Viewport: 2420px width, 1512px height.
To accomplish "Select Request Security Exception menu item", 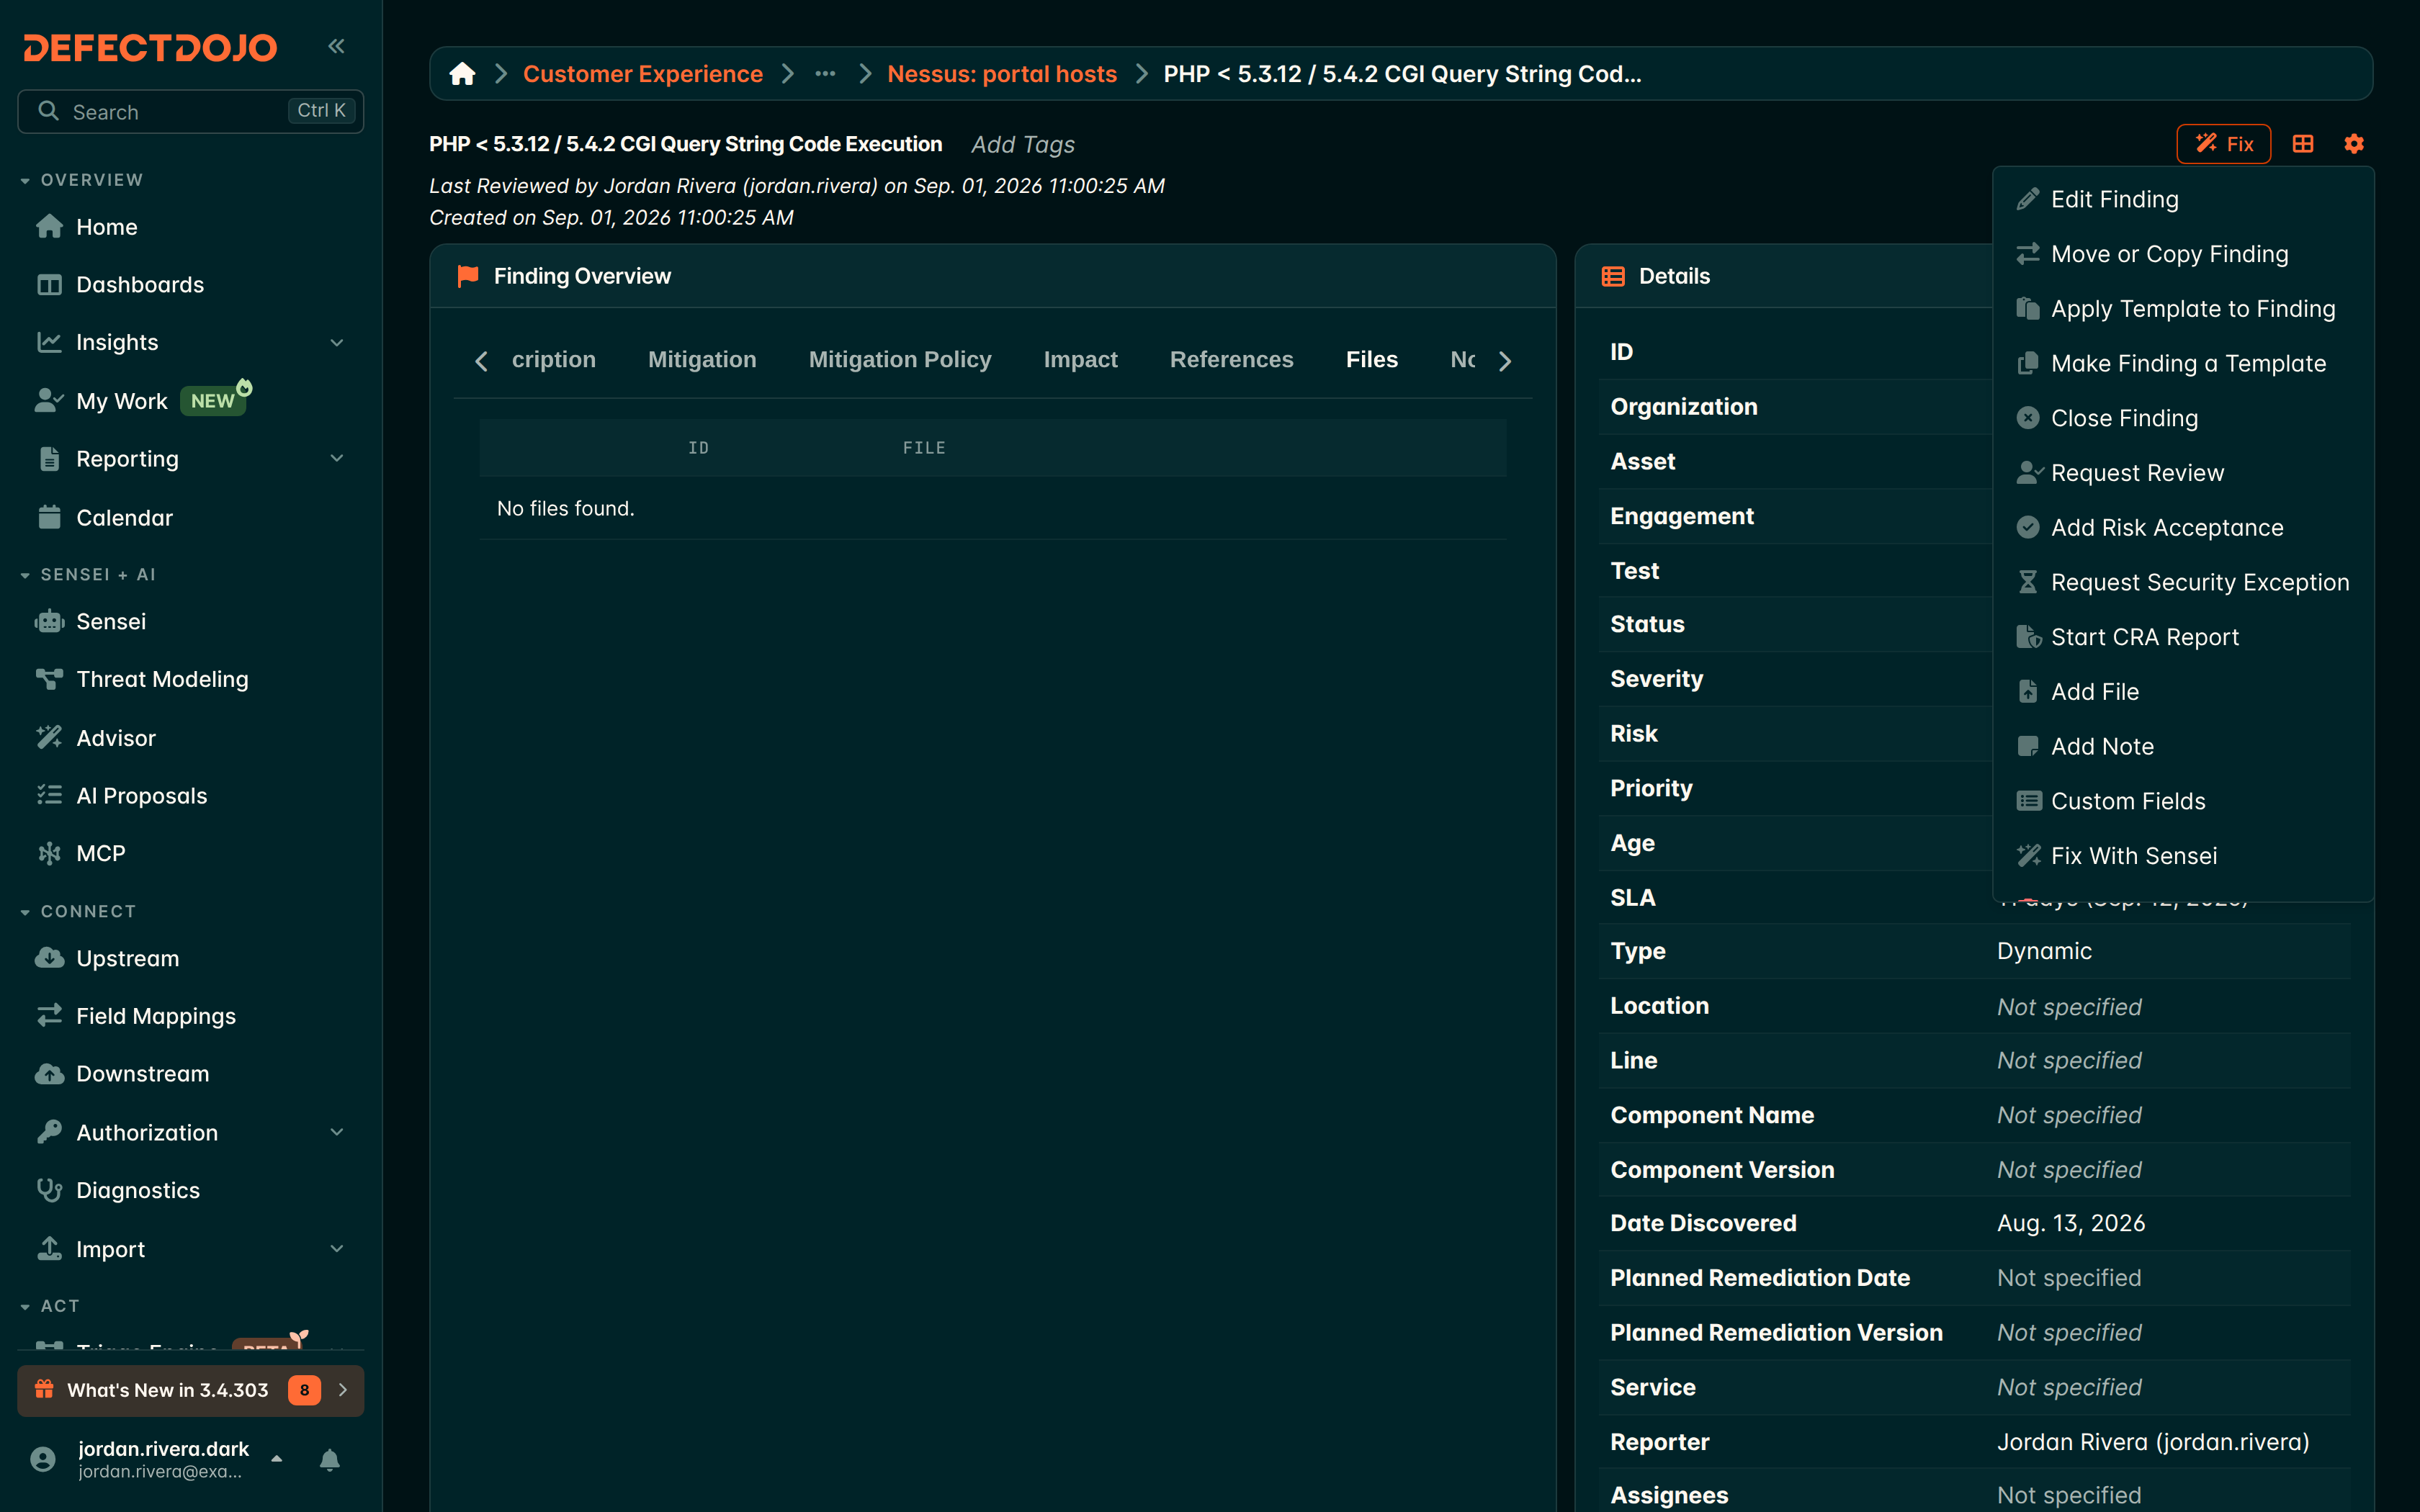I will (2183, 583).
